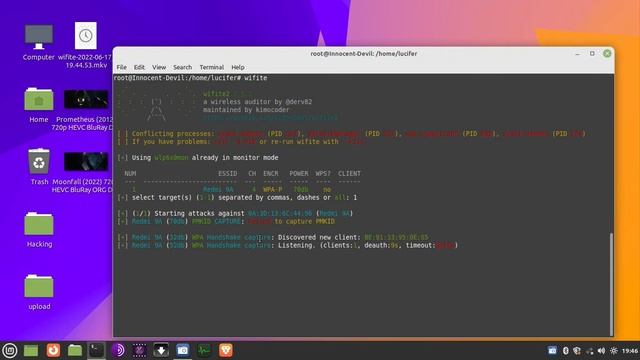The image size is (640, 360).
Task: Open the terminal Search menu
Action: point(182,67)
